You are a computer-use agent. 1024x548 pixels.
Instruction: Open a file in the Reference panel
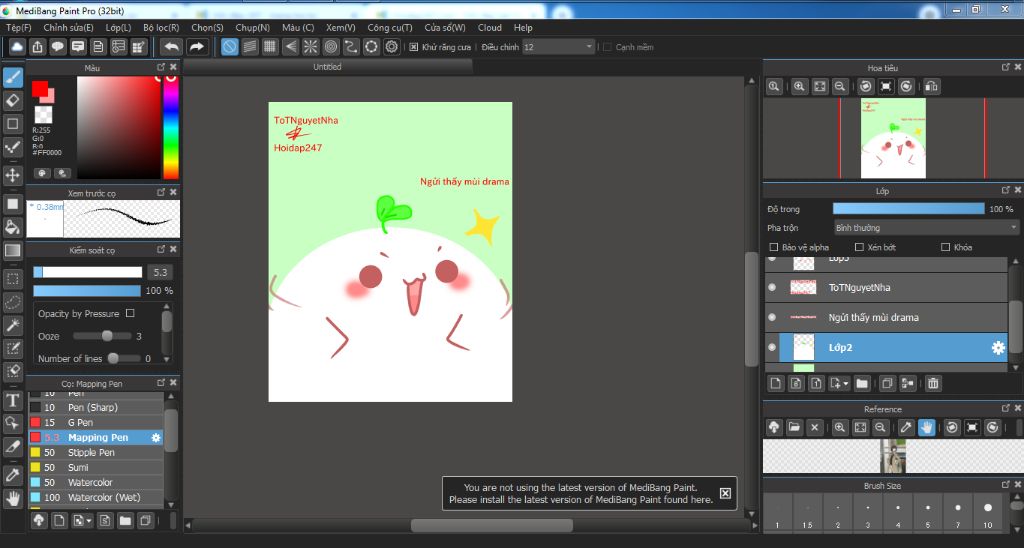[x=794, y=427]
